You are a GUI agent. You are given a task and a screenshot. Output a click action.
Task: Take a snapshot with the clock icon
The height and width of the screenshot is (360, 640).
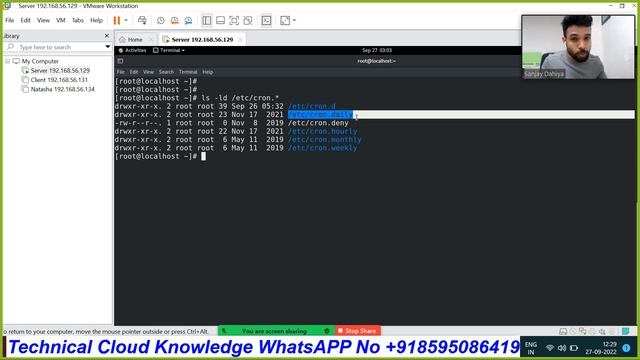tap(160, 20)
